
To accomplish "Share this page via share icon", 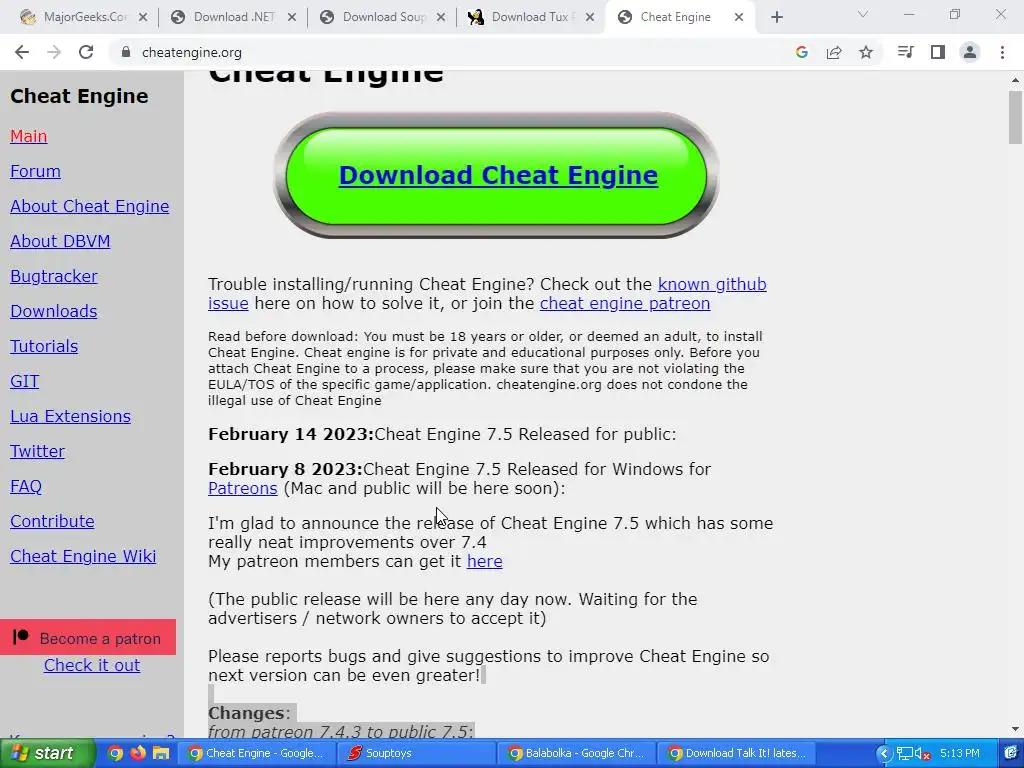I will pyautogui.click(x=833, y=52).
